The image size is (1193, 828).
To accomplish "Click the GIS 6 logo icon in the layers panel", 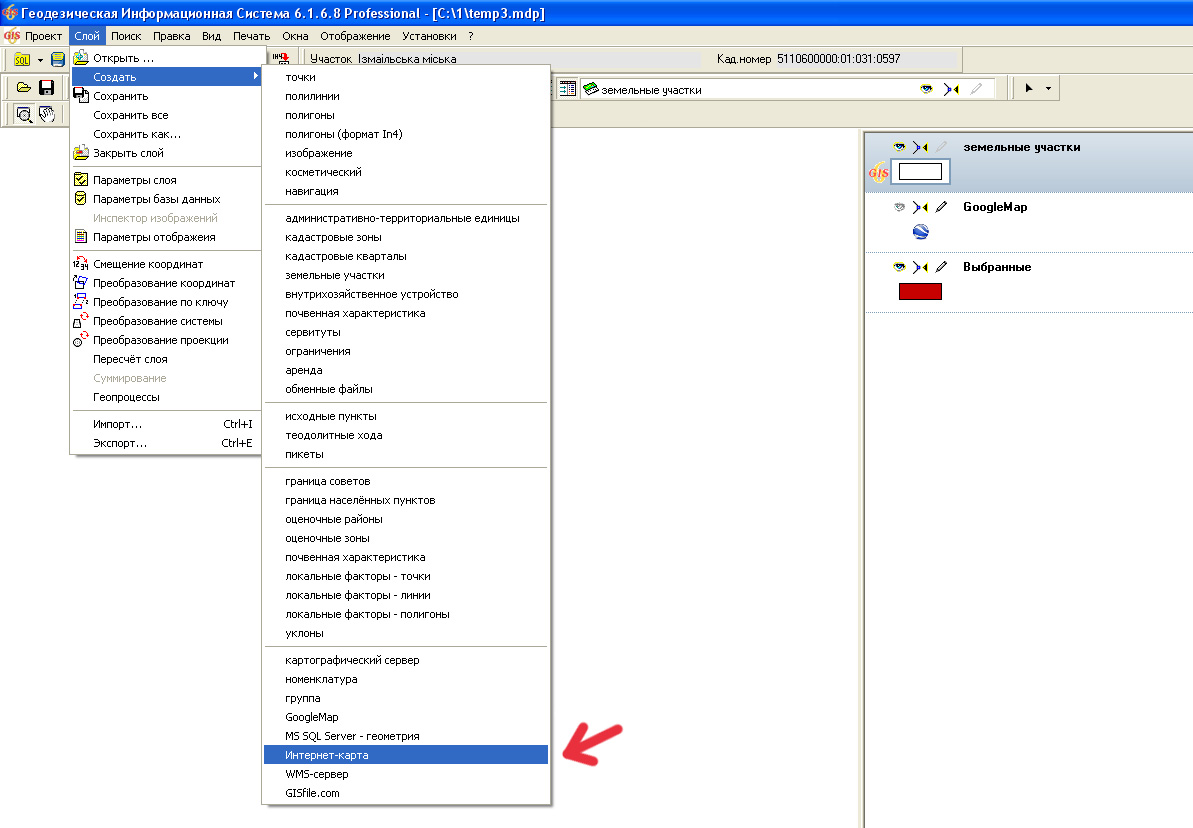I will coord(879,172).
